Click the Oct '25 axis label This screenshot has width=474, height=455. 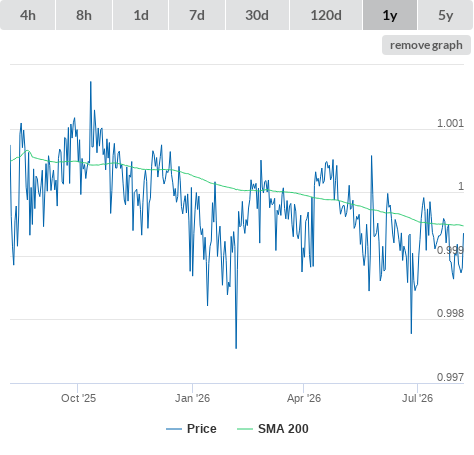tap(78, 398)
